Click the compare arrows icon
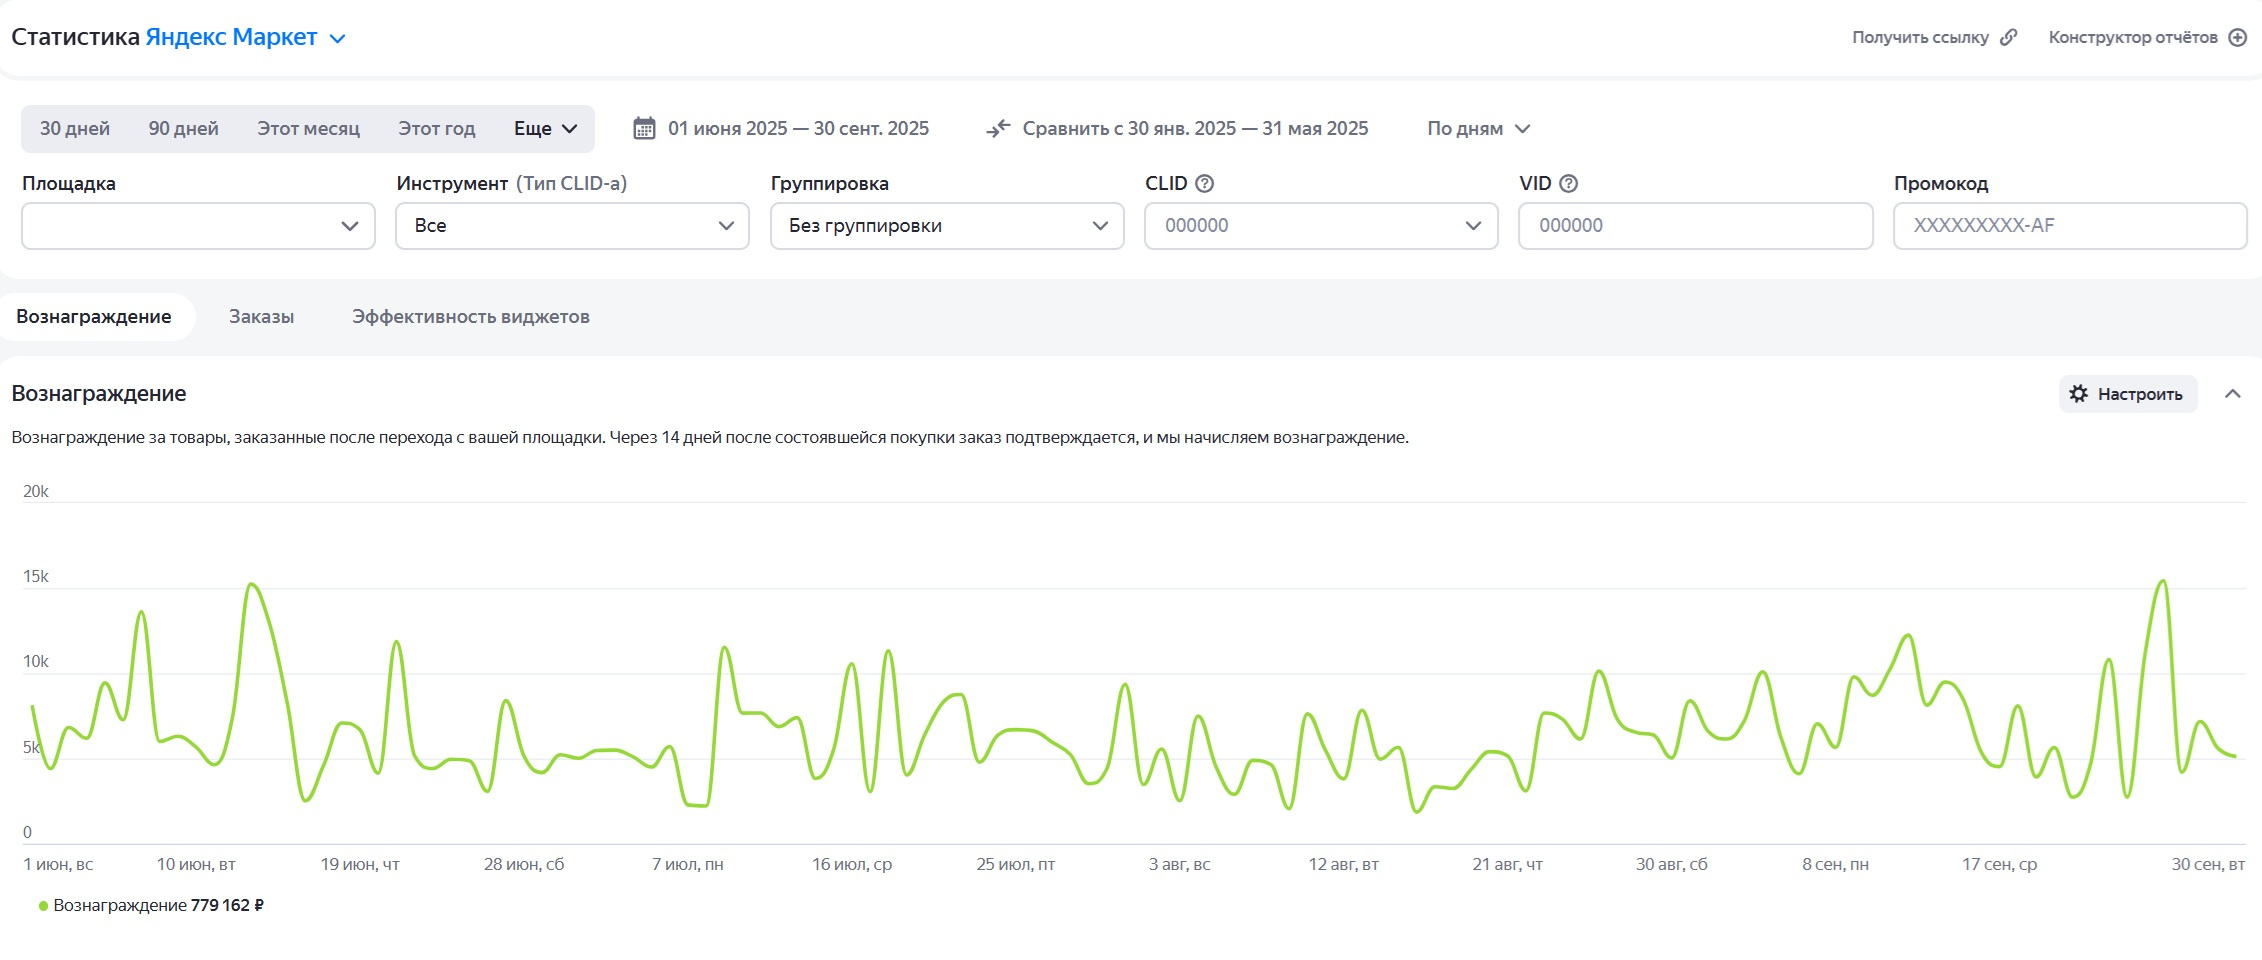 (x=998, y=128)
